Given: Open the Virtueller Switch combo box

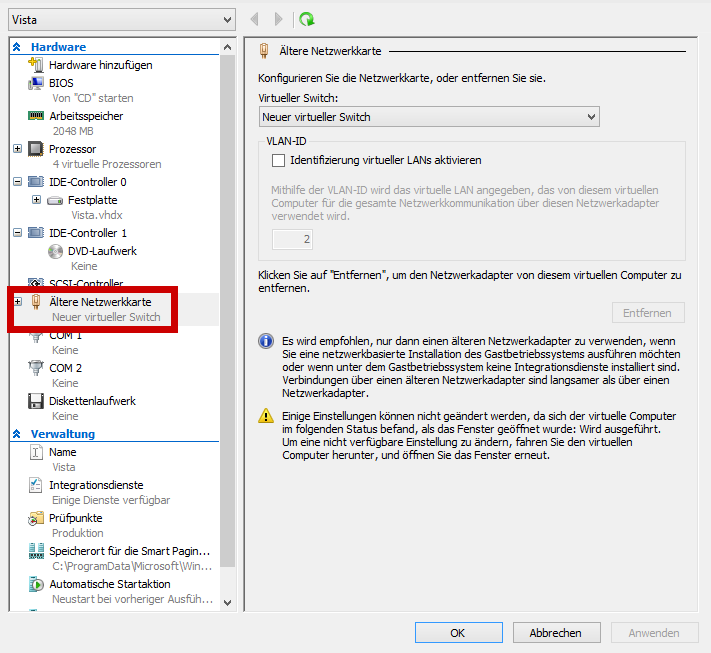Looking at the screenshot, I should pyautogui.click(x=429, y=117).
